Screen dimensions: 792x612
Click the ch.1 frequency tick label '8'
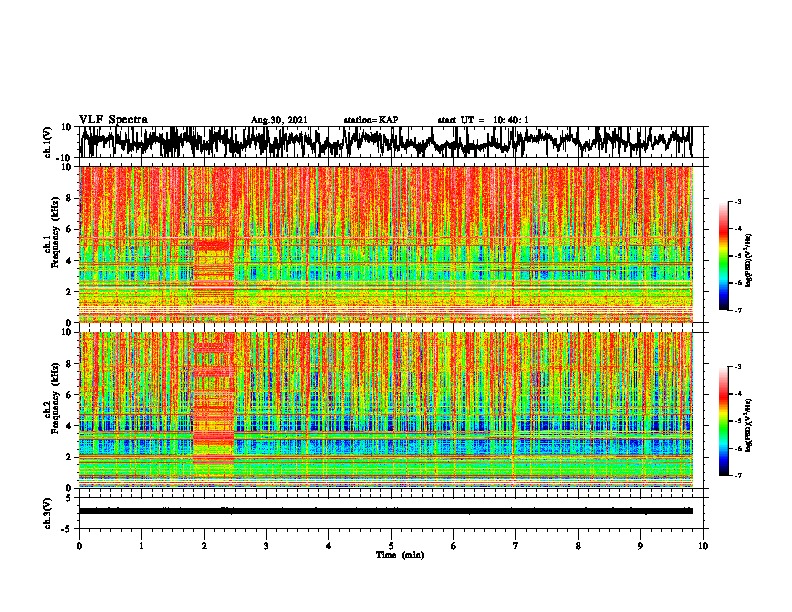(x=69, y=198)
